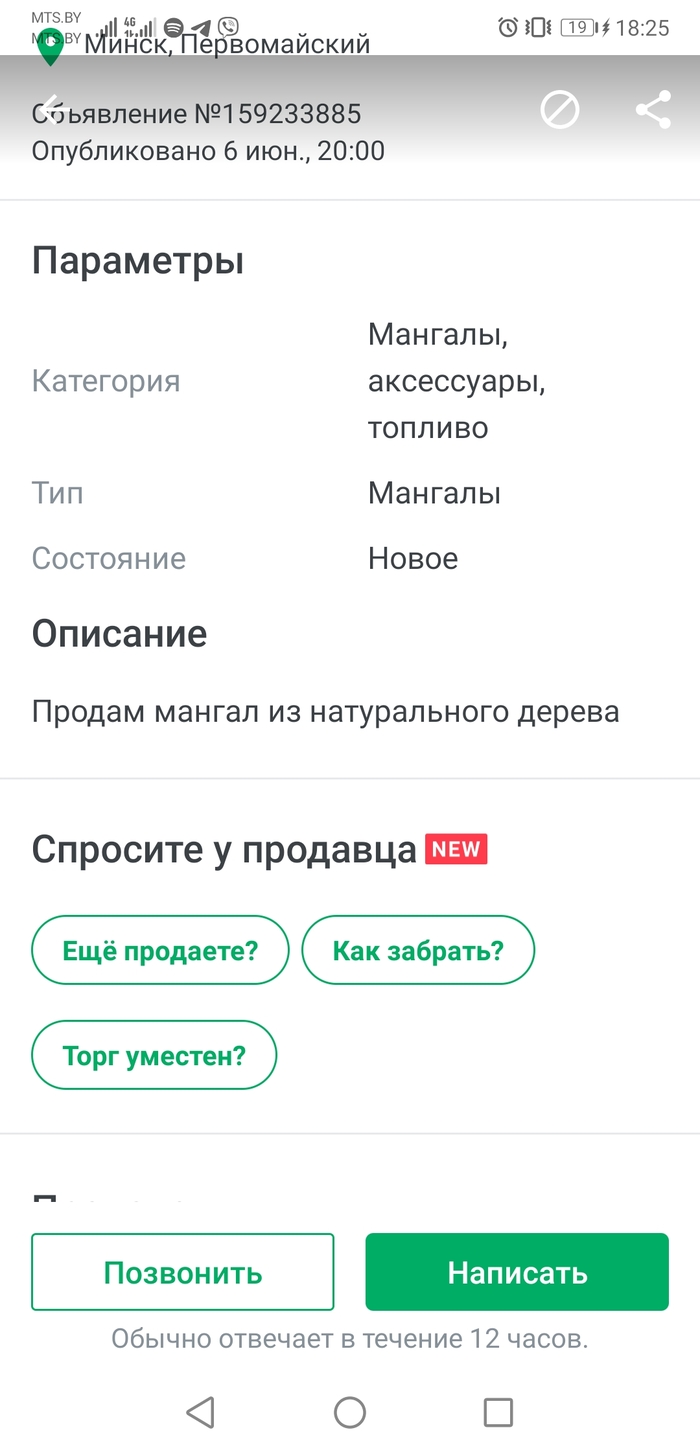700x1454 pixels.
Task: Tap the "Минск, Первомайский" location text
Action: [227, 44]
